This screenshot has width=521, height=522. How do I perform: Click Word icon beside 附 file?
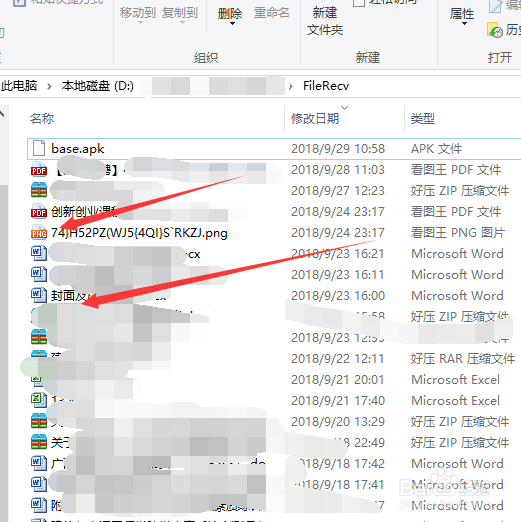pyautogui.click(x=39, y=505)
